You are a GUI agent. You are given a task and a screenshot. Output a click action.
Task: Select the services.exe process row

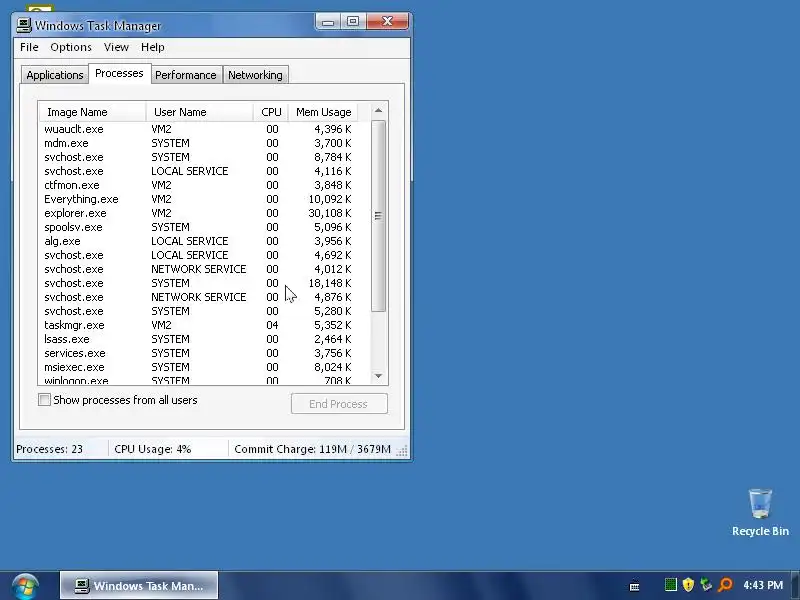(204, 353)
